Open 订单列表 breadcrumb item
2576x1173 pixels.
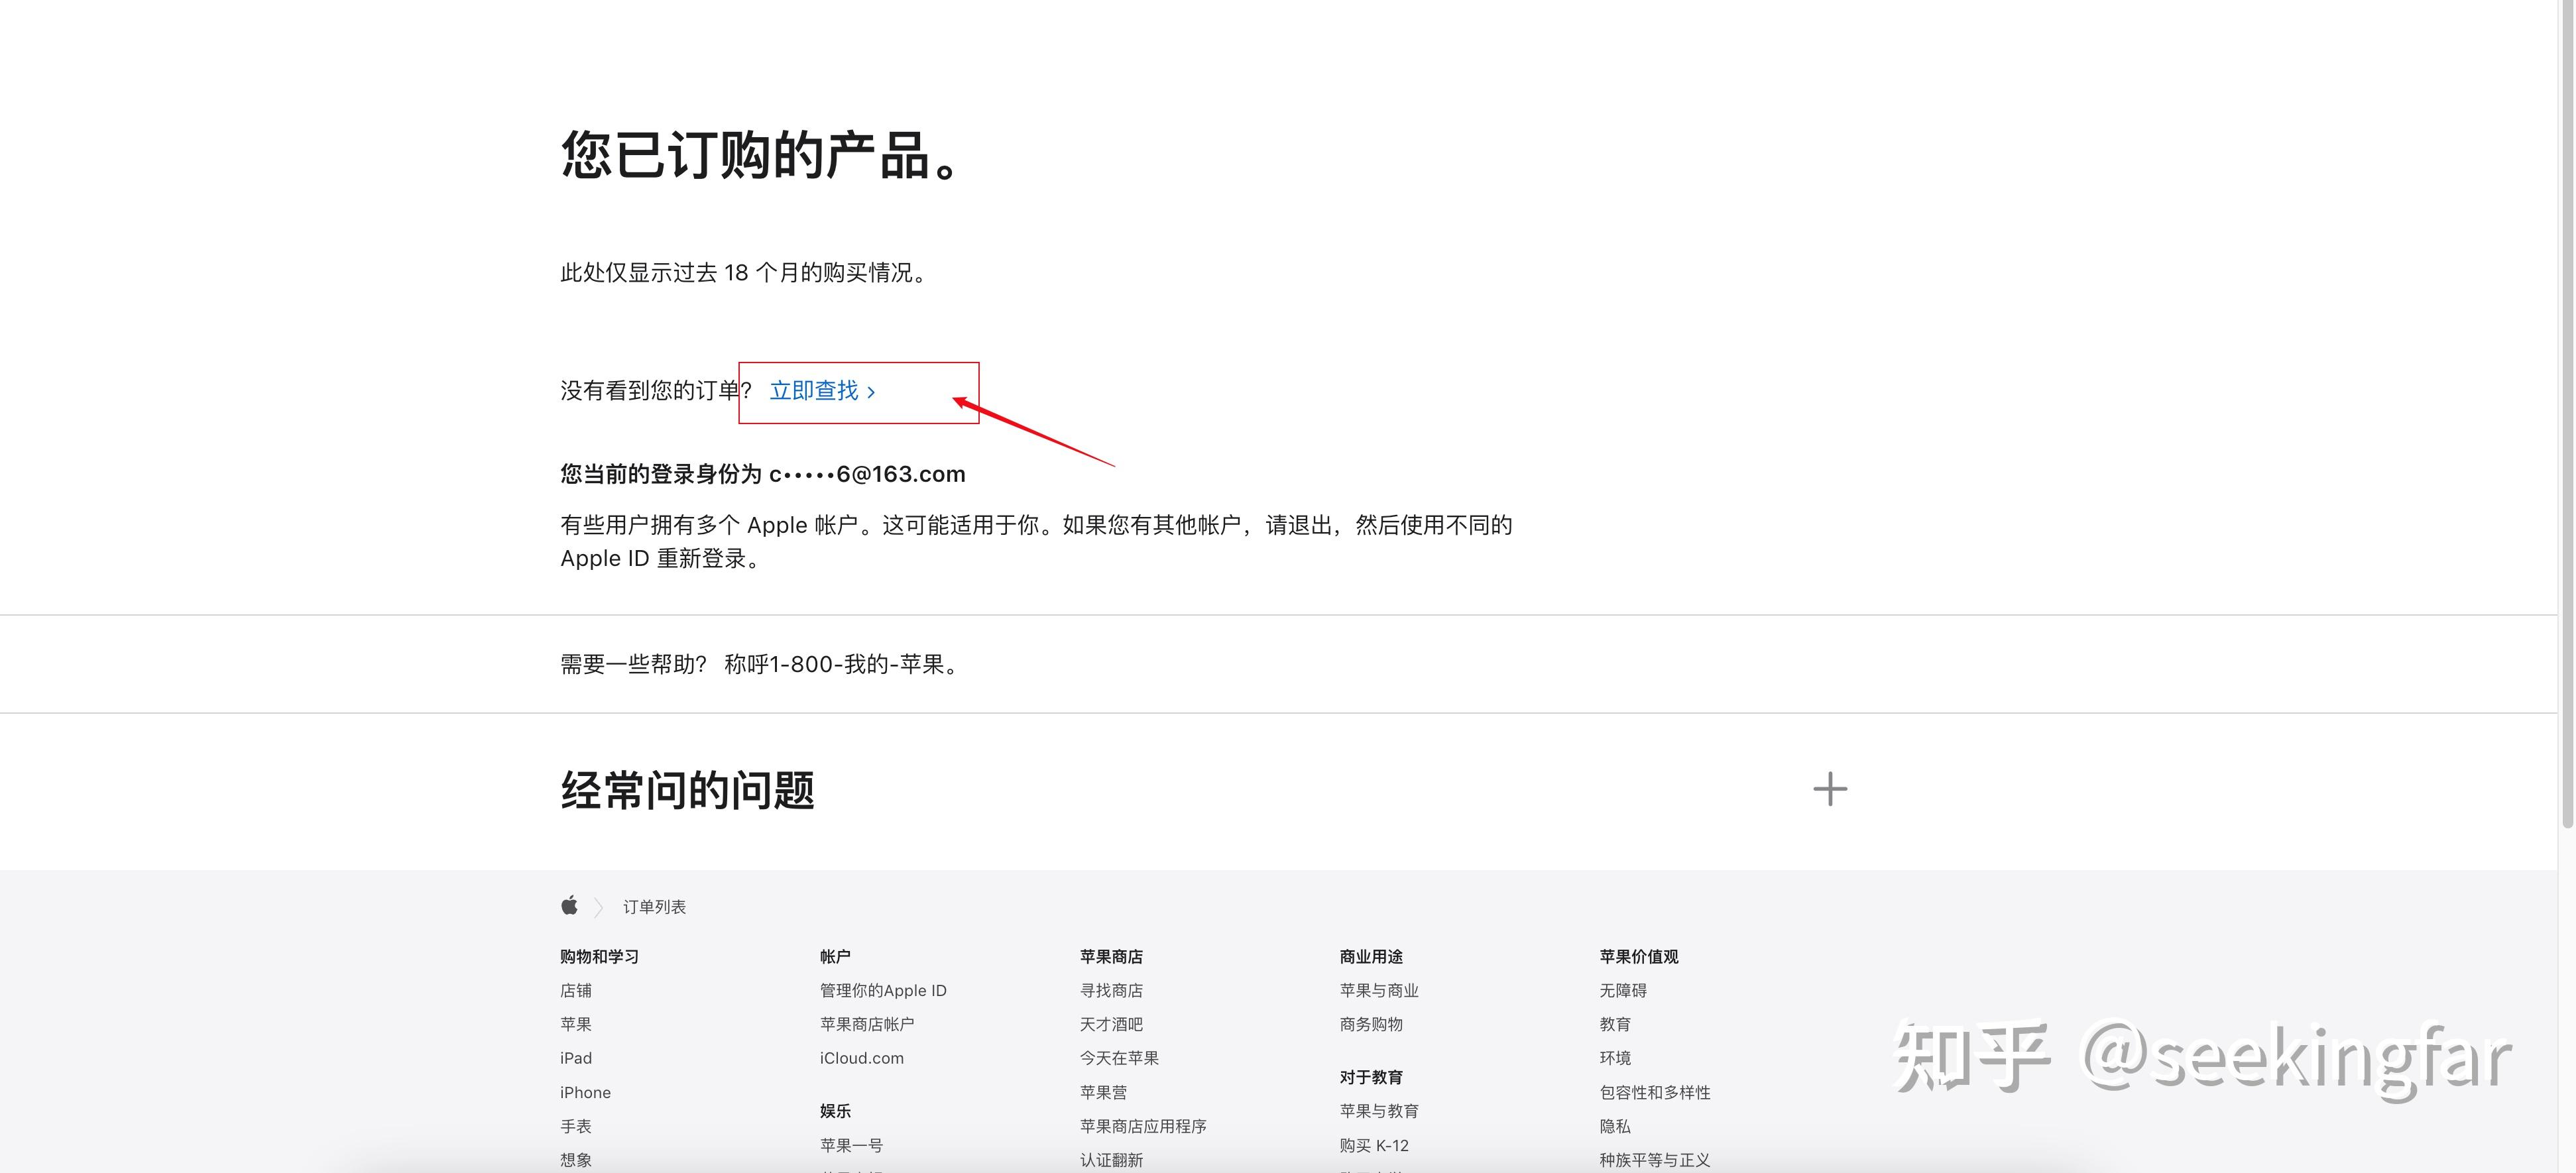pos(654,907)
